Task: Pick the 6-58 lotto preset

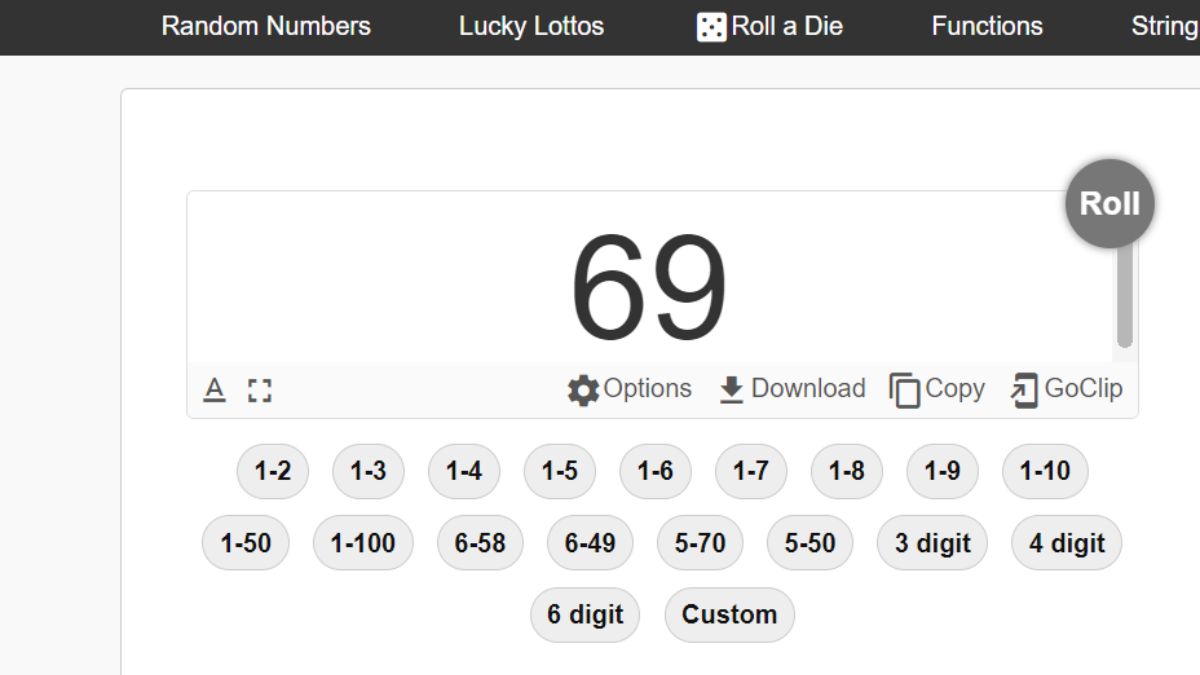Action: pyautogui.click(x=480, y=543)
